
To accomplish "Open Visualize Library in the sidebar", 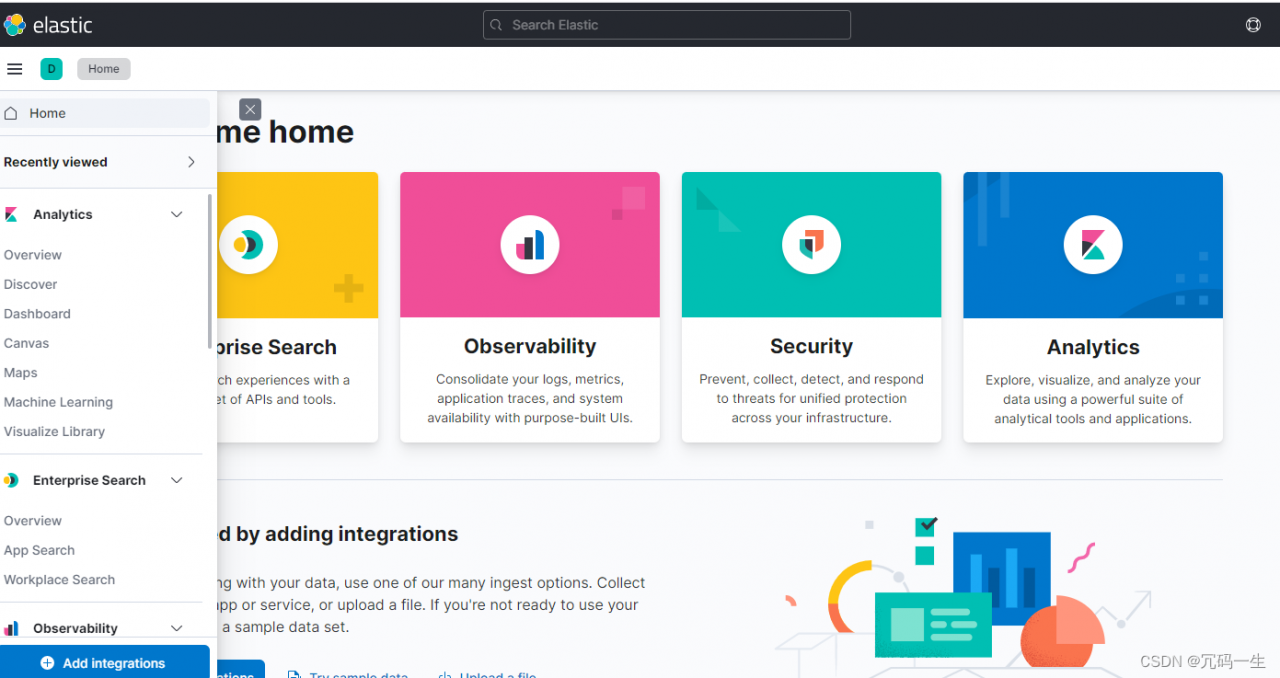I will (x=54, y=431).
